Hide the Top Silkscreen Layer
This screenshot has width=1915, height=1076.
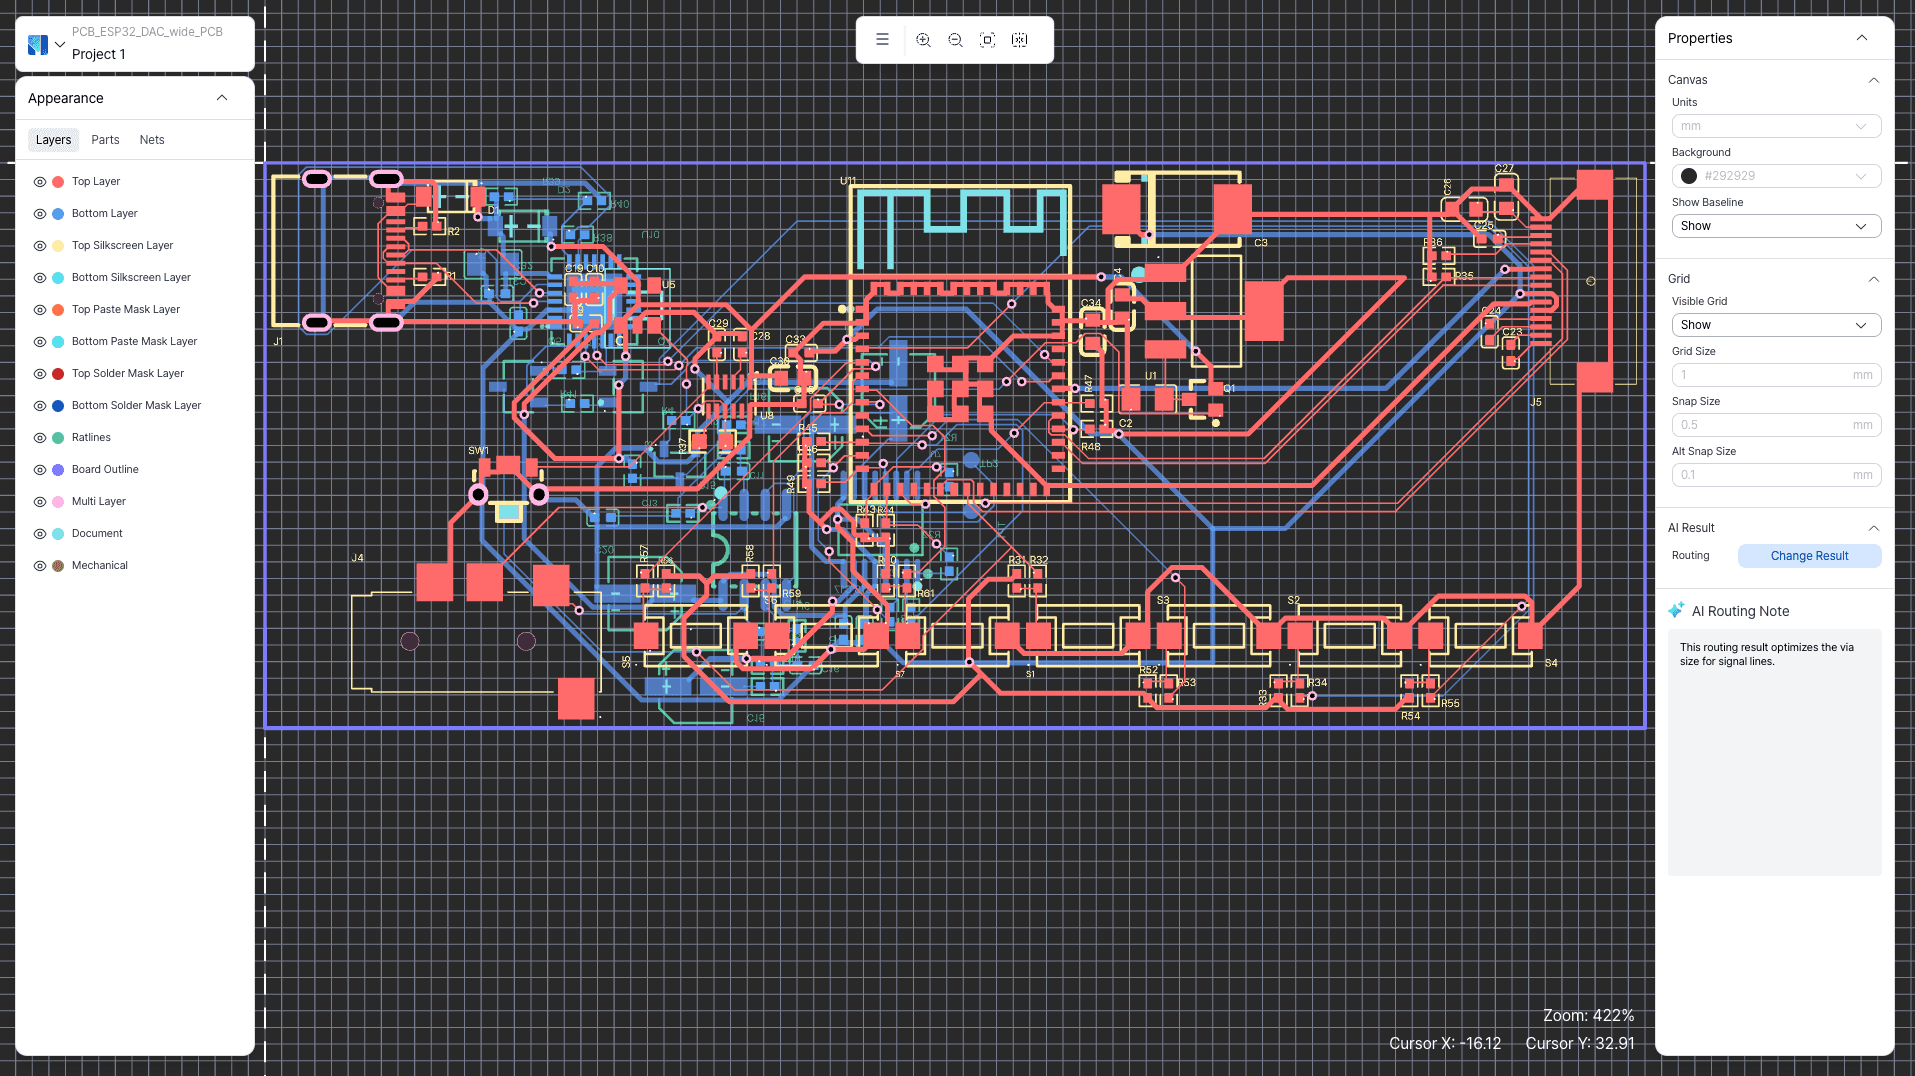[x=40, y=246]
